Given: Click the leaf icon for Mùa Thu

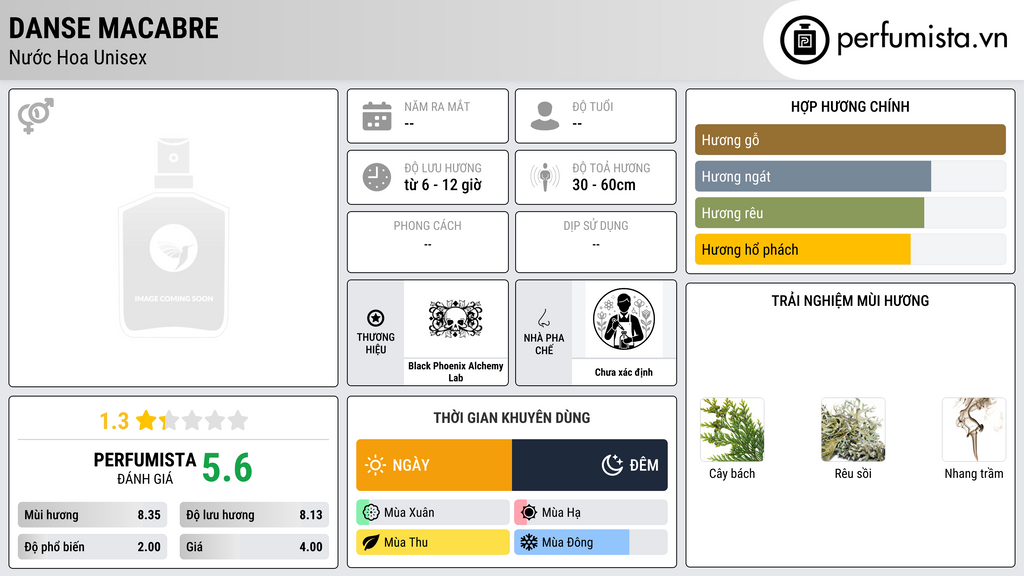Looking at the screenshot, I should pyautogui.click(x=371, y=542).
